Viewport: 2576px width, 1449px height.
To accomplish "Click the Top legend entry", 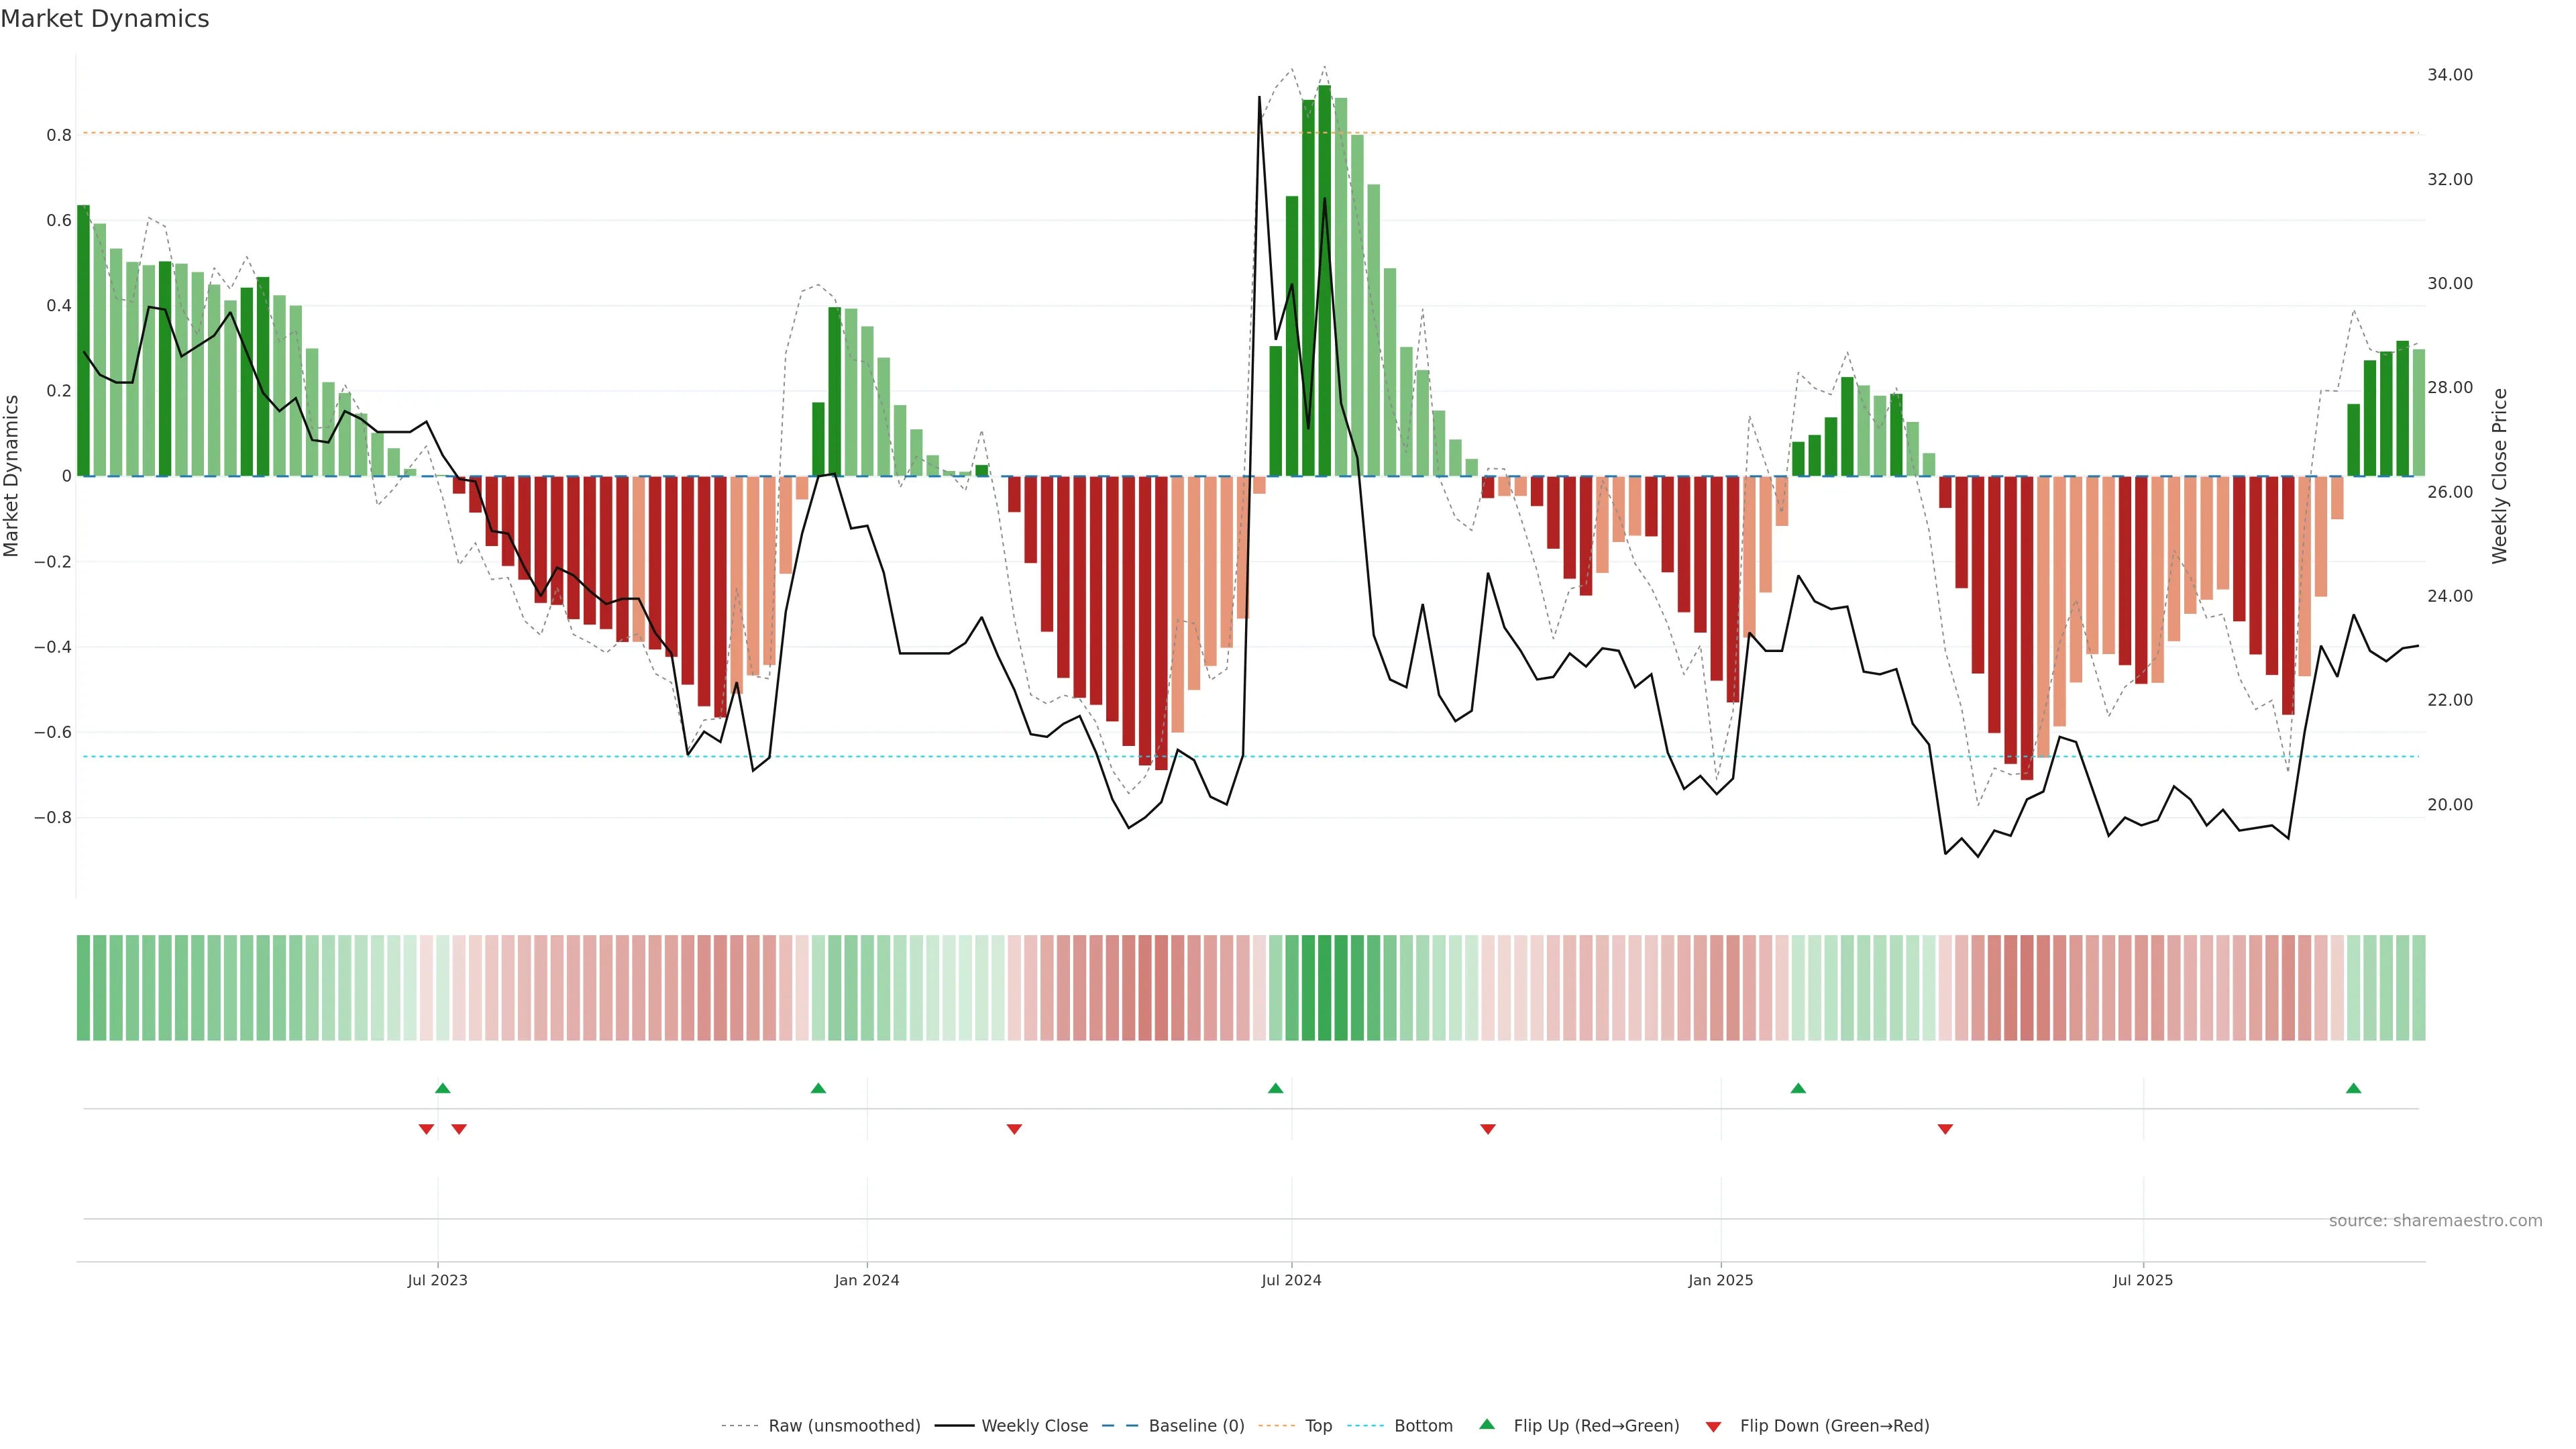I will (1318, 1426).
